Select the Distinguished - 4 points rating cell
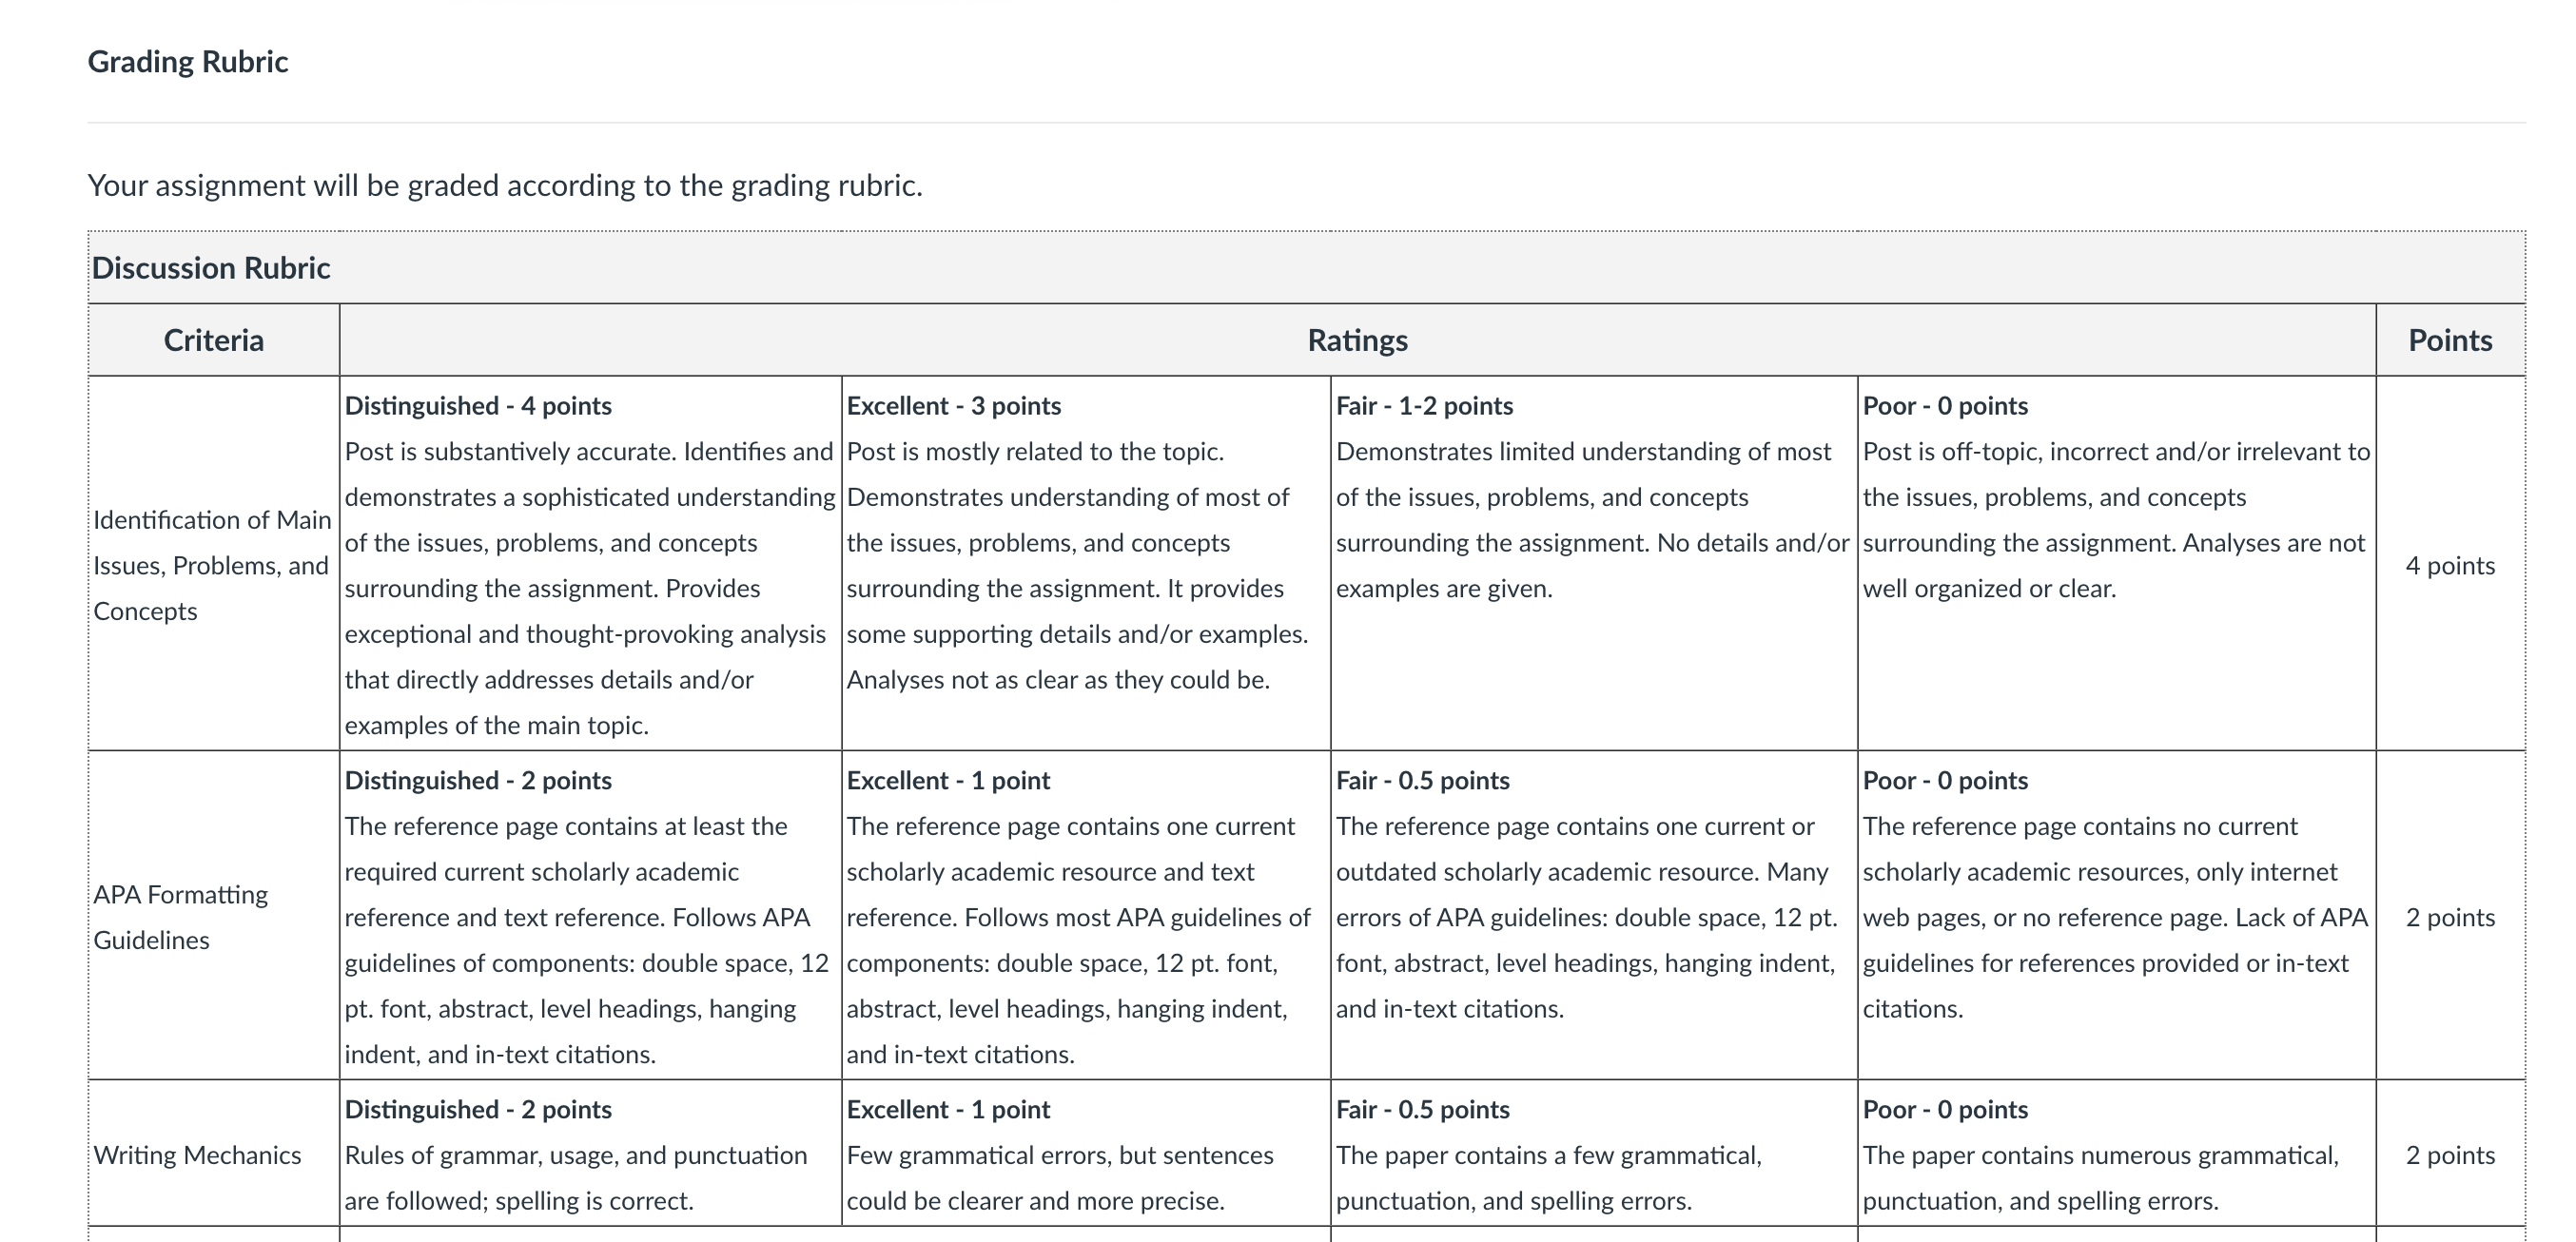The height and width of the screenshot is (1242, 2576). click(x=590, y=564)
